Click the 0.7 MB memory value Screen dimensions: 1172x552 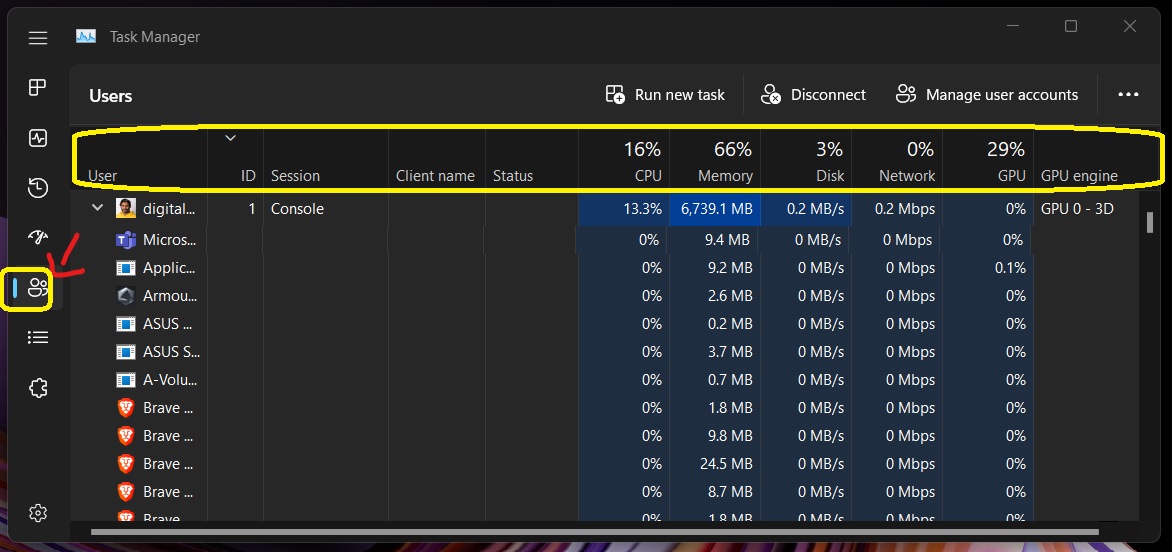(x=730, y=379)
